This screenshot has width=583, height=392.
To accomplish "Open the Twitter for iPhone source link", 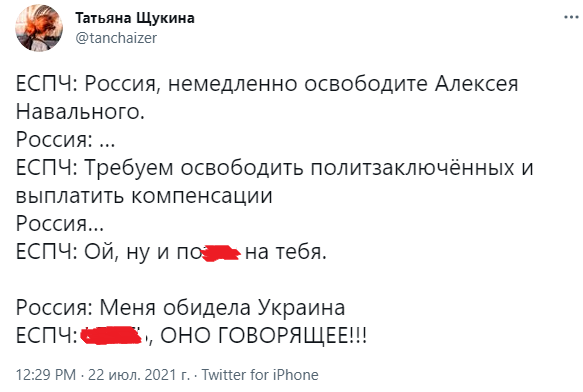I will pyautogui.click(x=260, y=375).
